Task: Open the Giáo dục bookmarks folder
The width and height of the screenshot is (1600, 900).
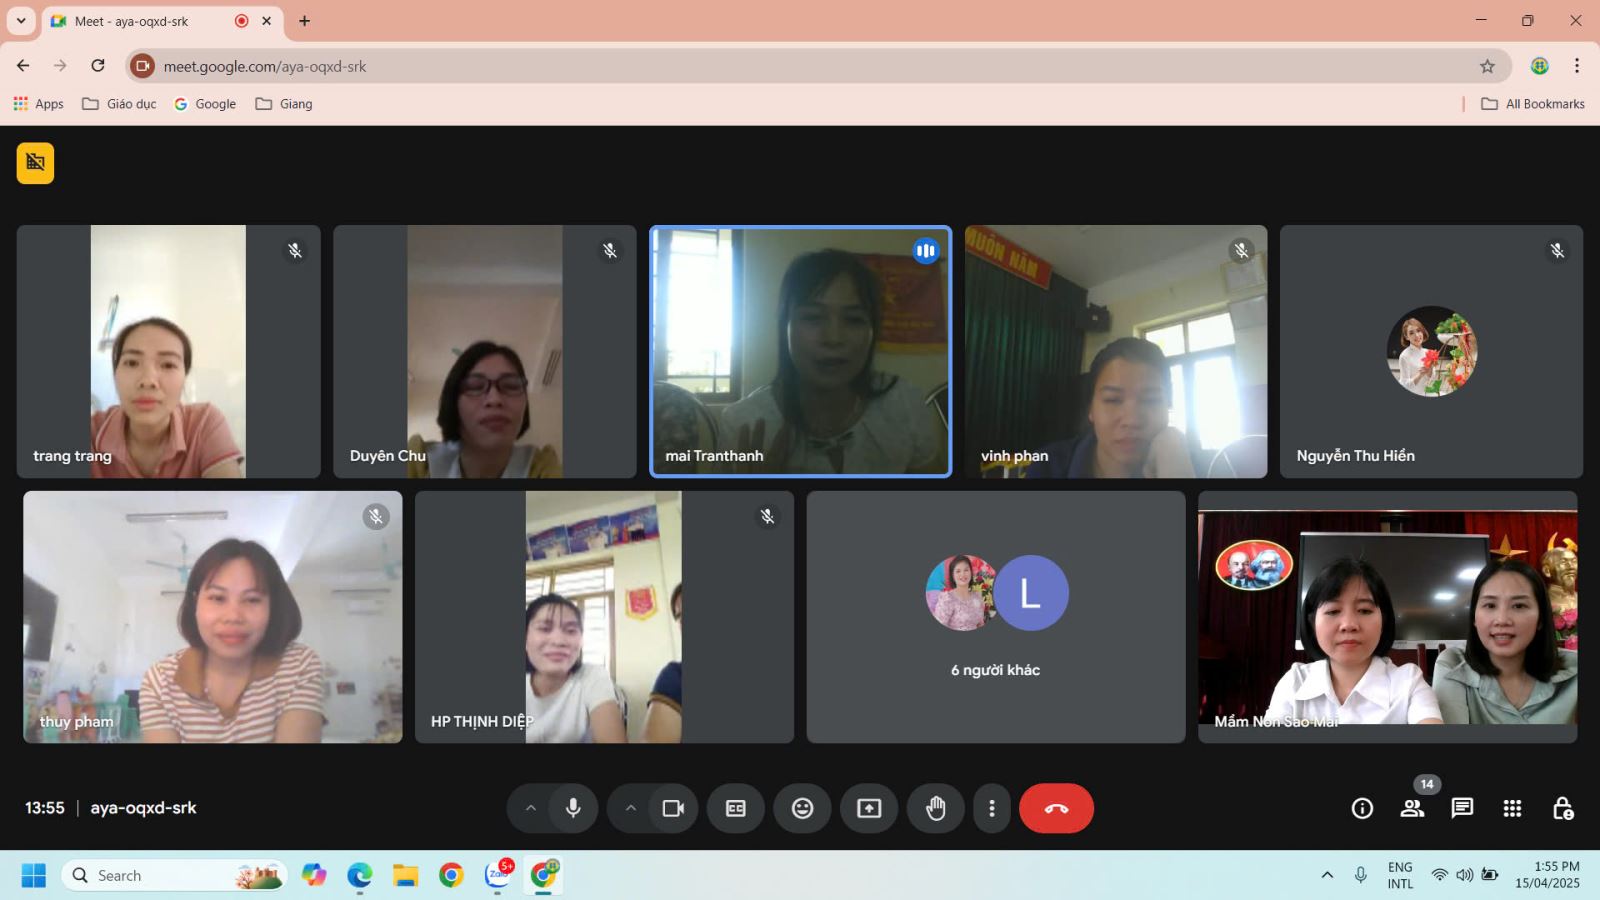Action: pyautogui.click(x=119, y=104)
